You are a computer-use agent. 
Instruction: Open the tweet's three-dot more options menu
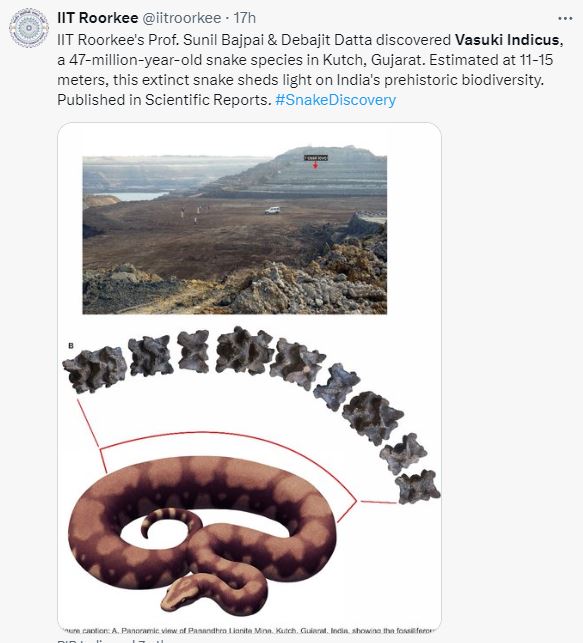tap(565, 18)
